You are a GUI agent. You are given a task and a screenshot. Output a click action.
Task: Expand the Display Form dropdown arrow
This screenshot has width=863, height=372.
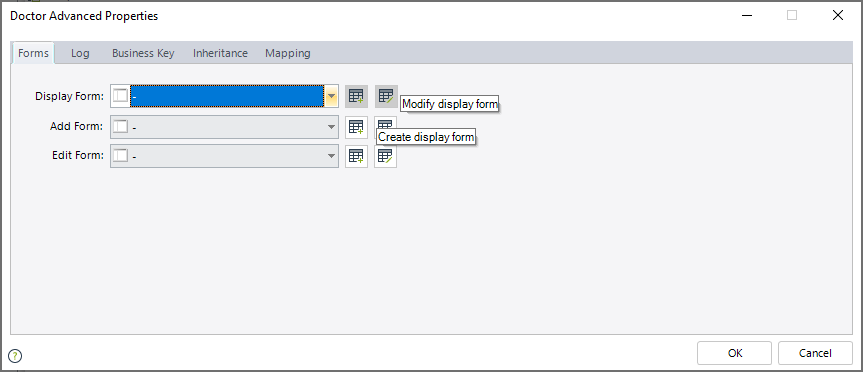pyautogui.click(x=331, y=96)
